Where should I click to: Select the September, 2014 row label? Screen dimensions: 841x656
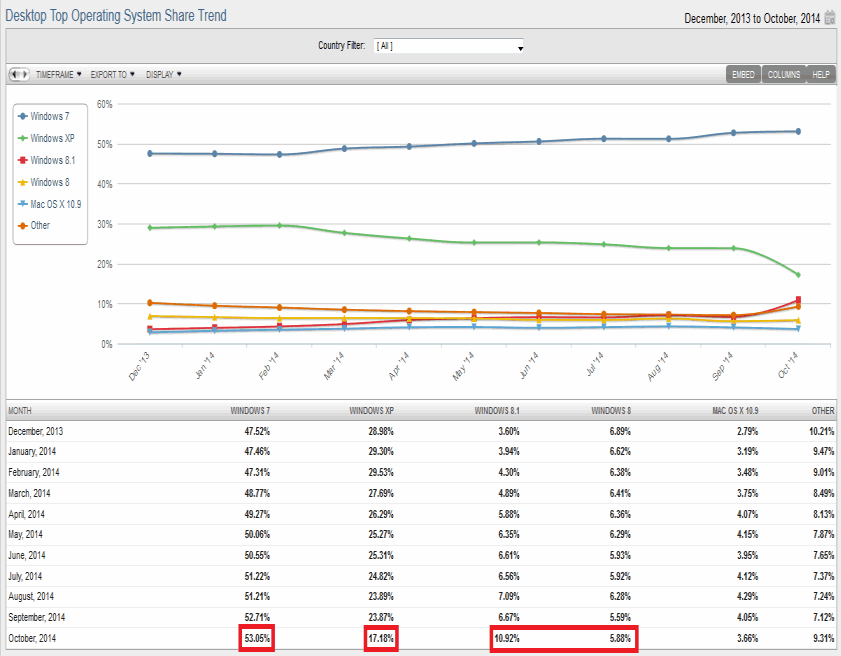click(x=36, y=617)
